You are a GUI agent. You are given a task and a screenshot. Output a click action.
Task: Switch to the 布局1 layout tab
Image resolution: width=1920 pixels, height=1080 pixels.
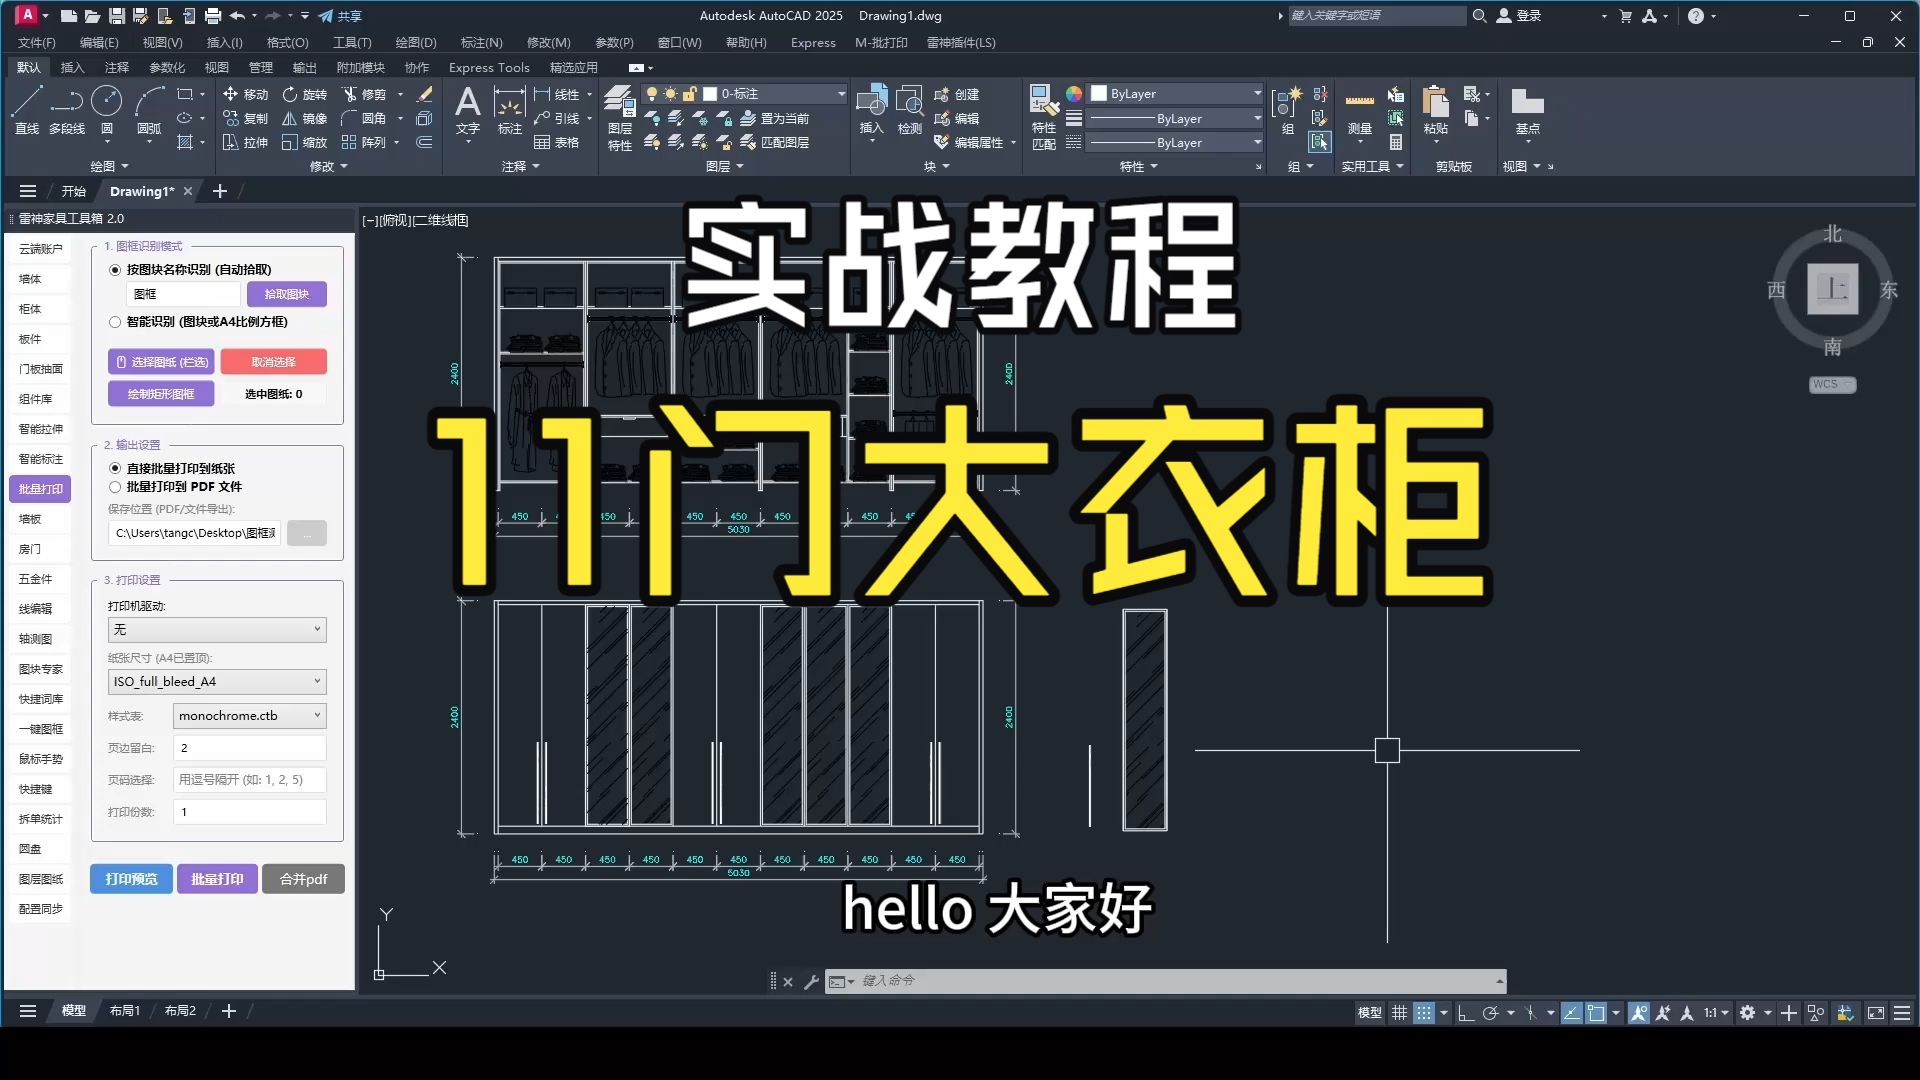(125, 1012)
